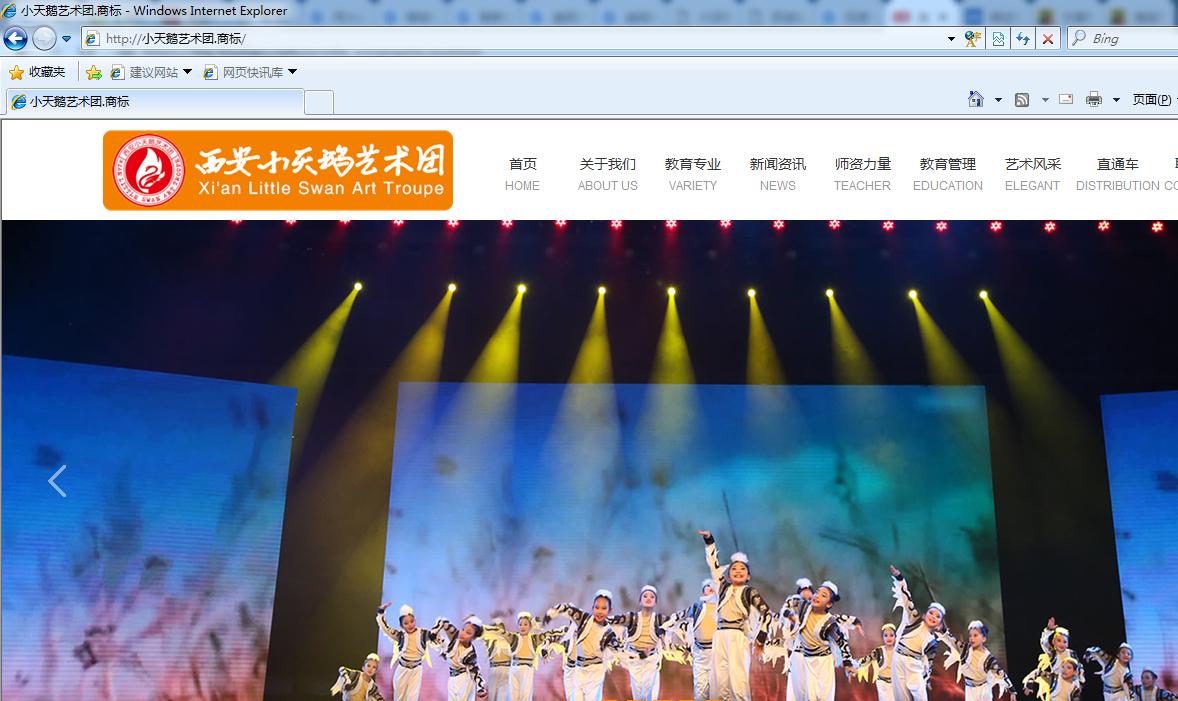Open the print options dropdown arrow

[1116, 100]
